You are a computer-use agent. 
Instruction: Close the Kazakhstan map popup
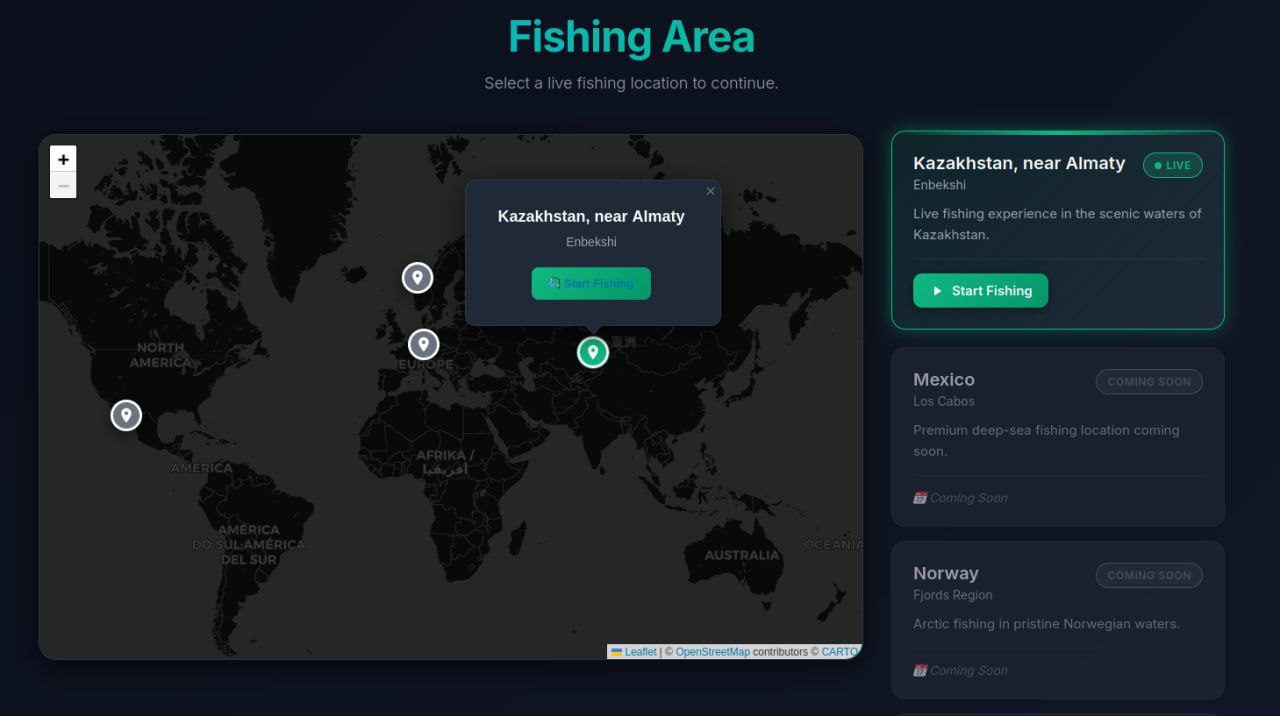tap(711, 191)
